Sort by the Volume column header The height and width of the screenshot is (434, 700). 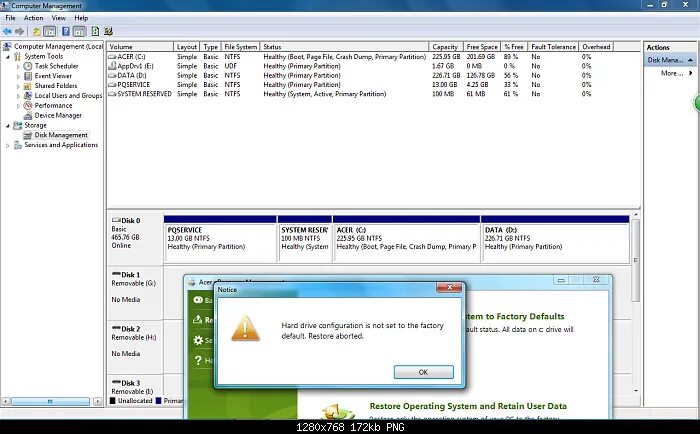[x=140, y=46]
